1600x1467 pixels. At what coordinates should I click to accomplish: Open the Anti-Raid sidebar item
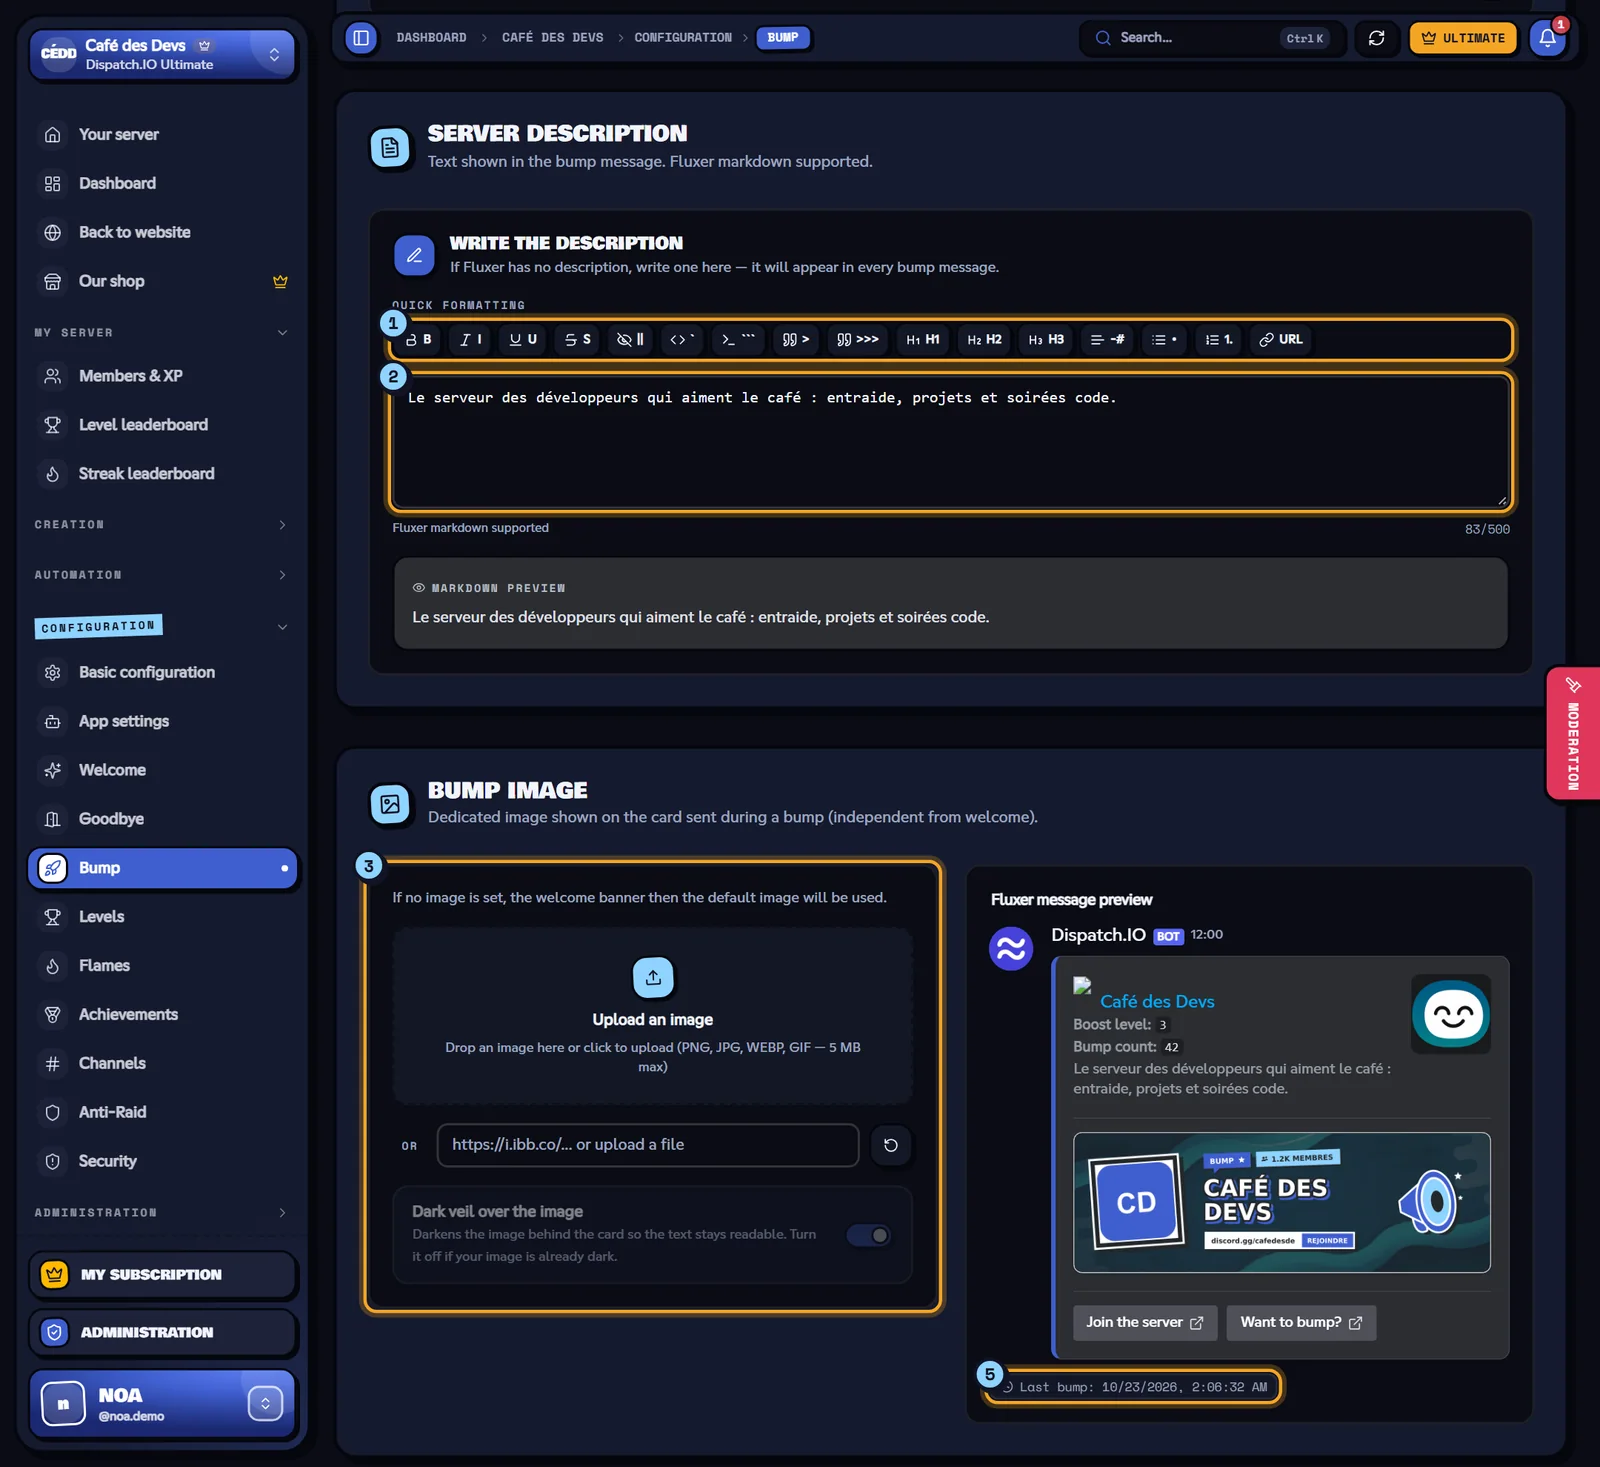tap(163, 1112)
